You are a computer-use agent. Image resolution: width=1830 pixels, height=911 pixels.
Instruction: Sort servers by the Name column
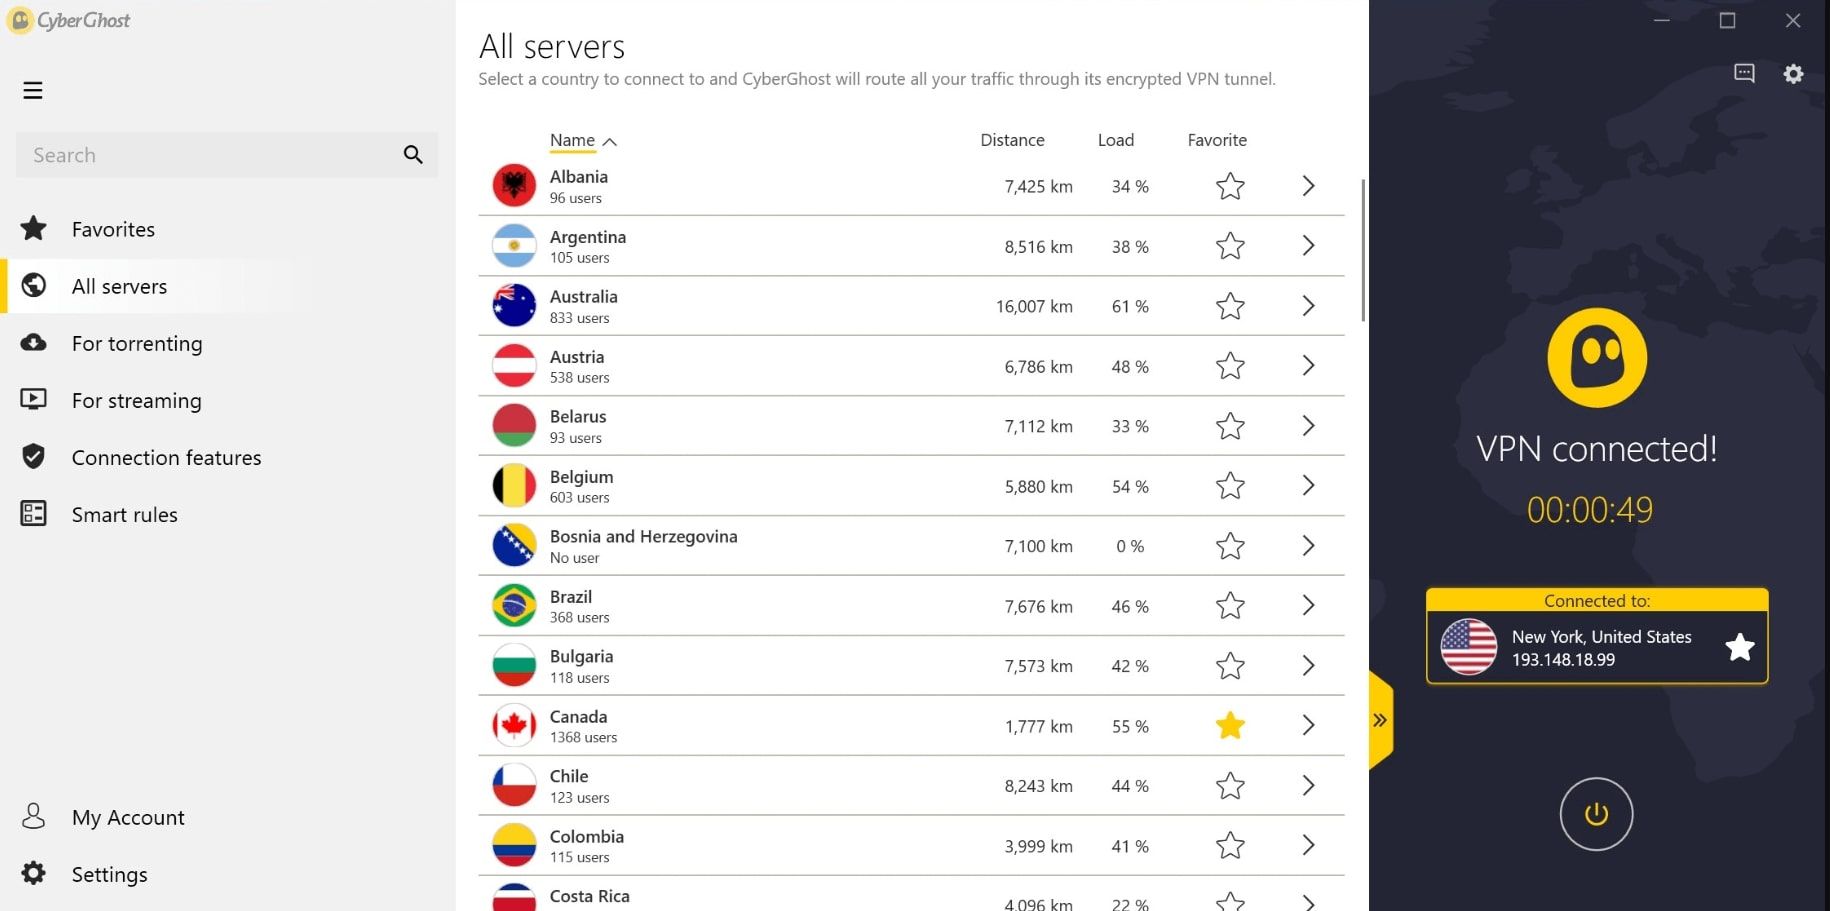click(571, 140)
